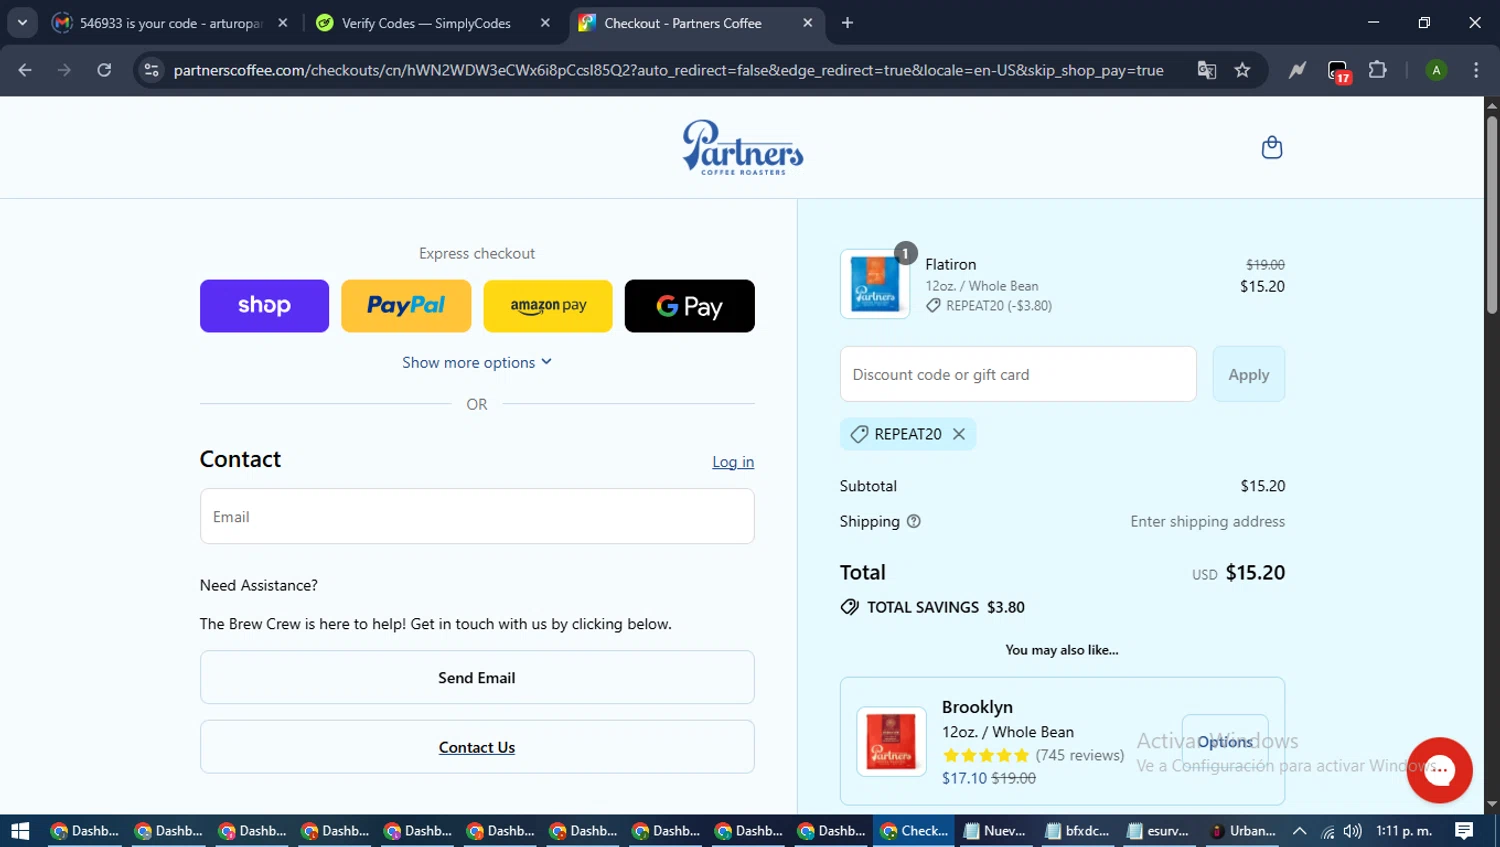Switch to Verify Codes SimplyCodes tab
Screen dimensions: 1500x847
(426, 23)
